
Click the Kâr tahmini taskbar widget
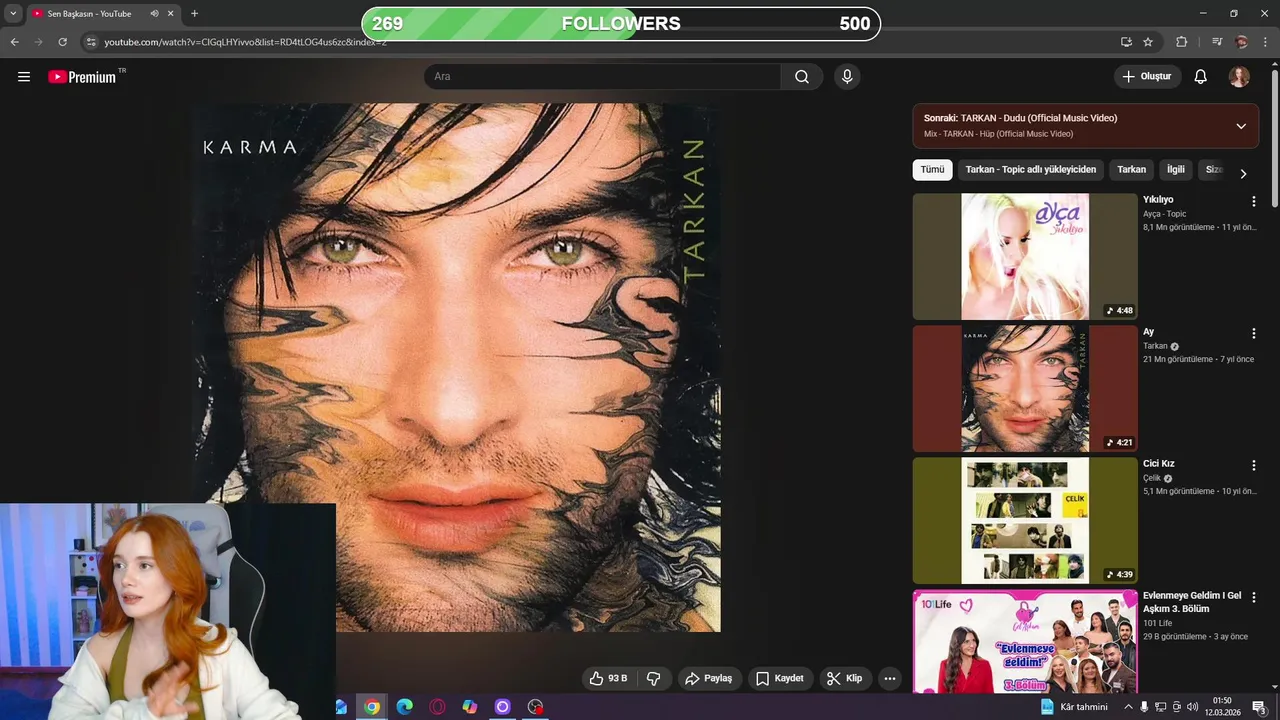1075,707
